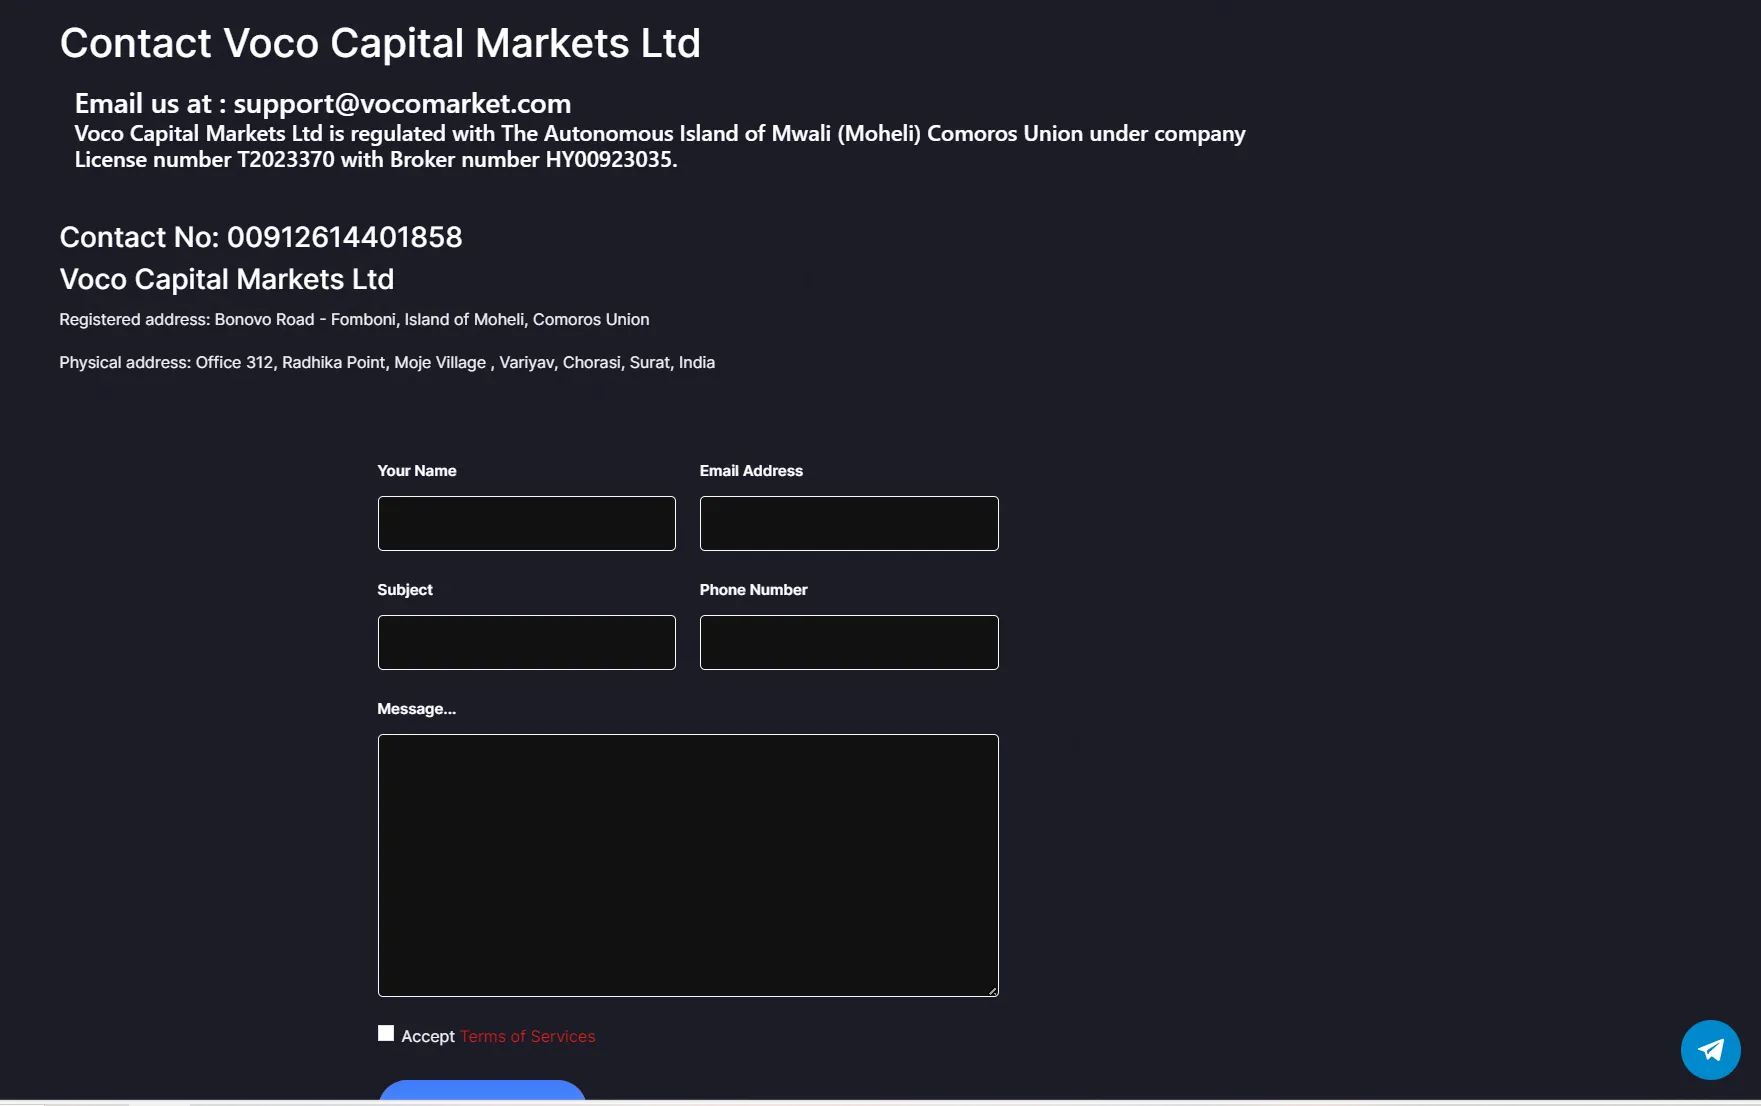Click the Contact No: 00912614401858 text
The width and height of the screenshot is (1761, 1106).
click(261, 237)
